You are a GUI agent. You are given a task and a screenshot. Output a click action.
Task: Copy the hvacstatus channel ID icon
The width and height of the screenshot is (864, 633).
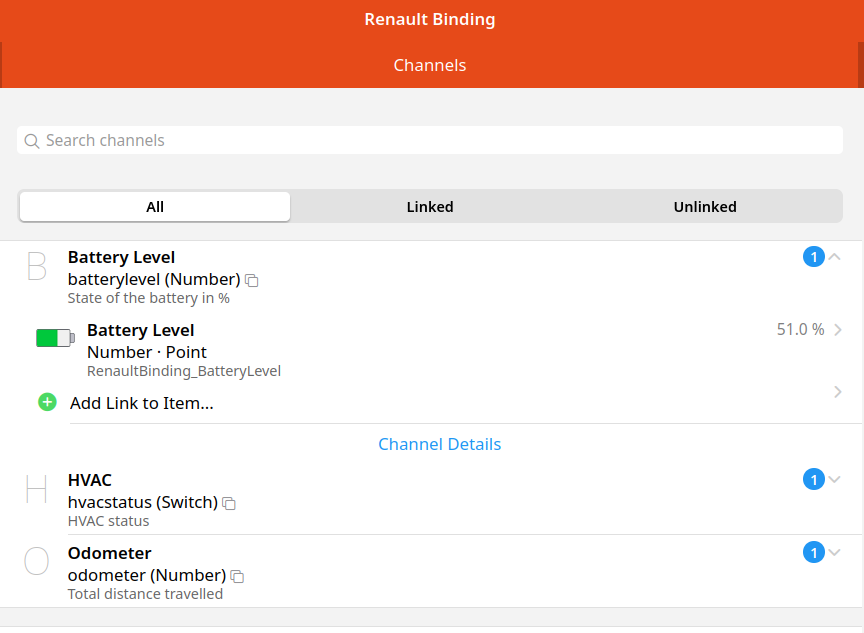coord(229,503)
